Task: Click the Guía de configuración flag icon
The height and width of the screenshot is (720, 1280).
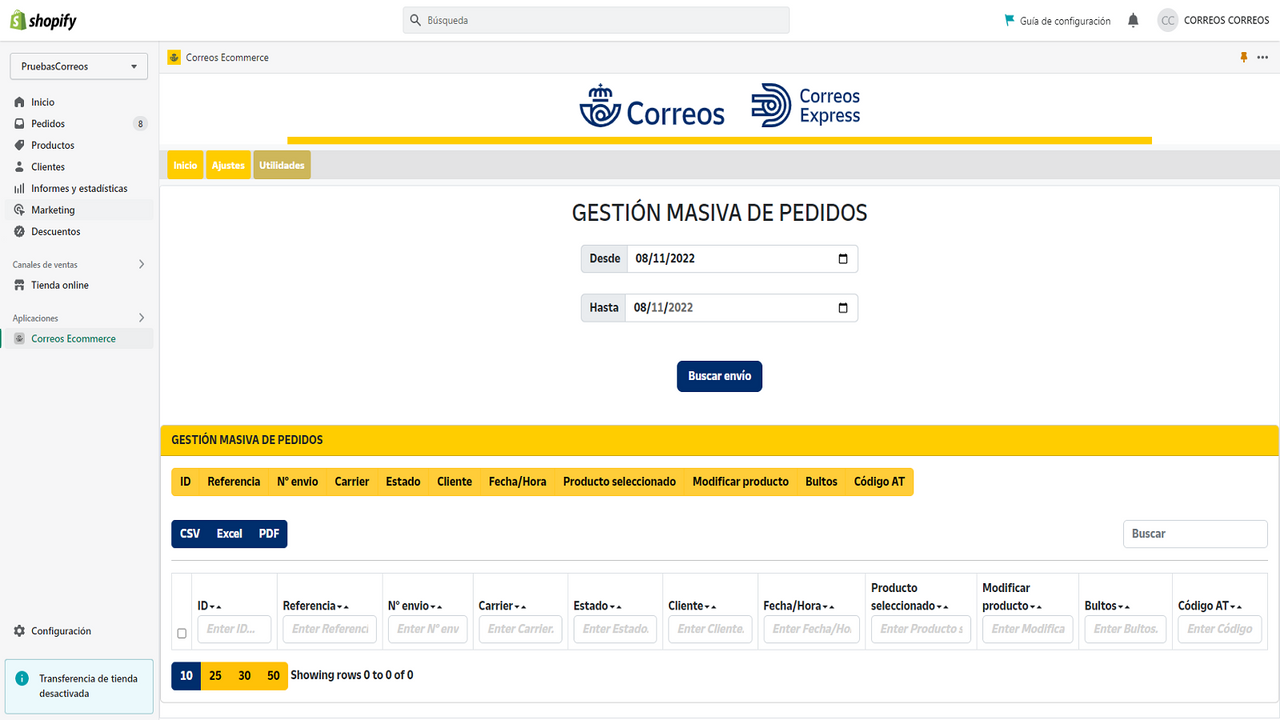Action: tap(1009, 20)
